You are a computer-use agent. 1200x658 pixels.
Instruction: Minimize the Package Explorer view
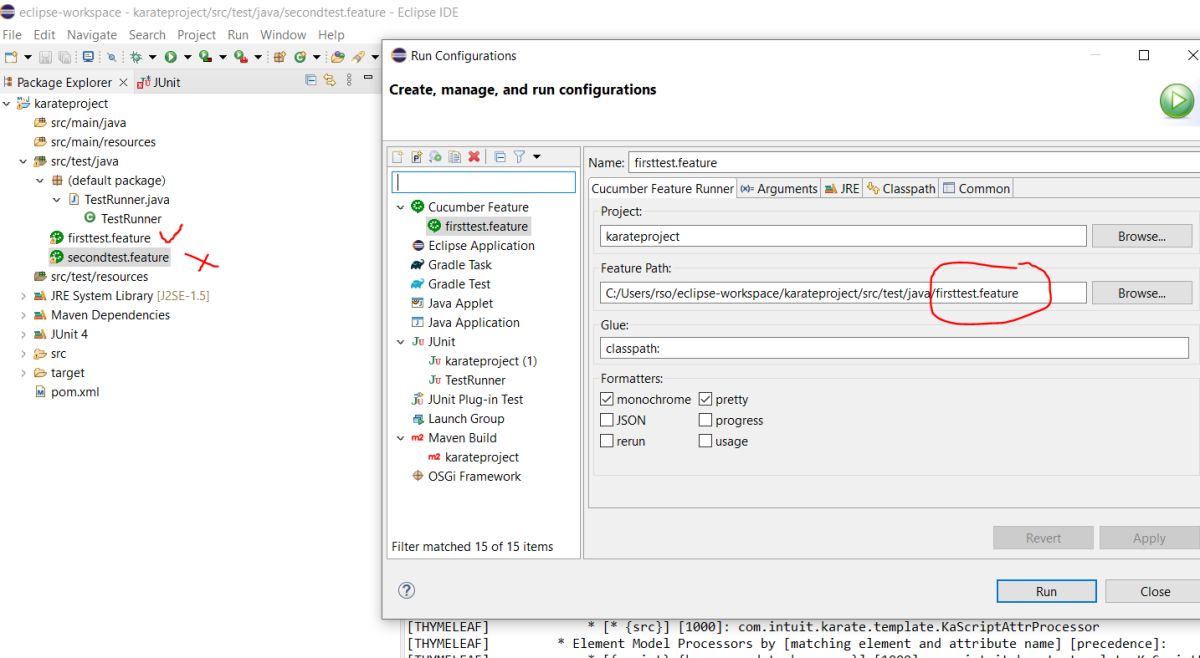tap(368, 77)
